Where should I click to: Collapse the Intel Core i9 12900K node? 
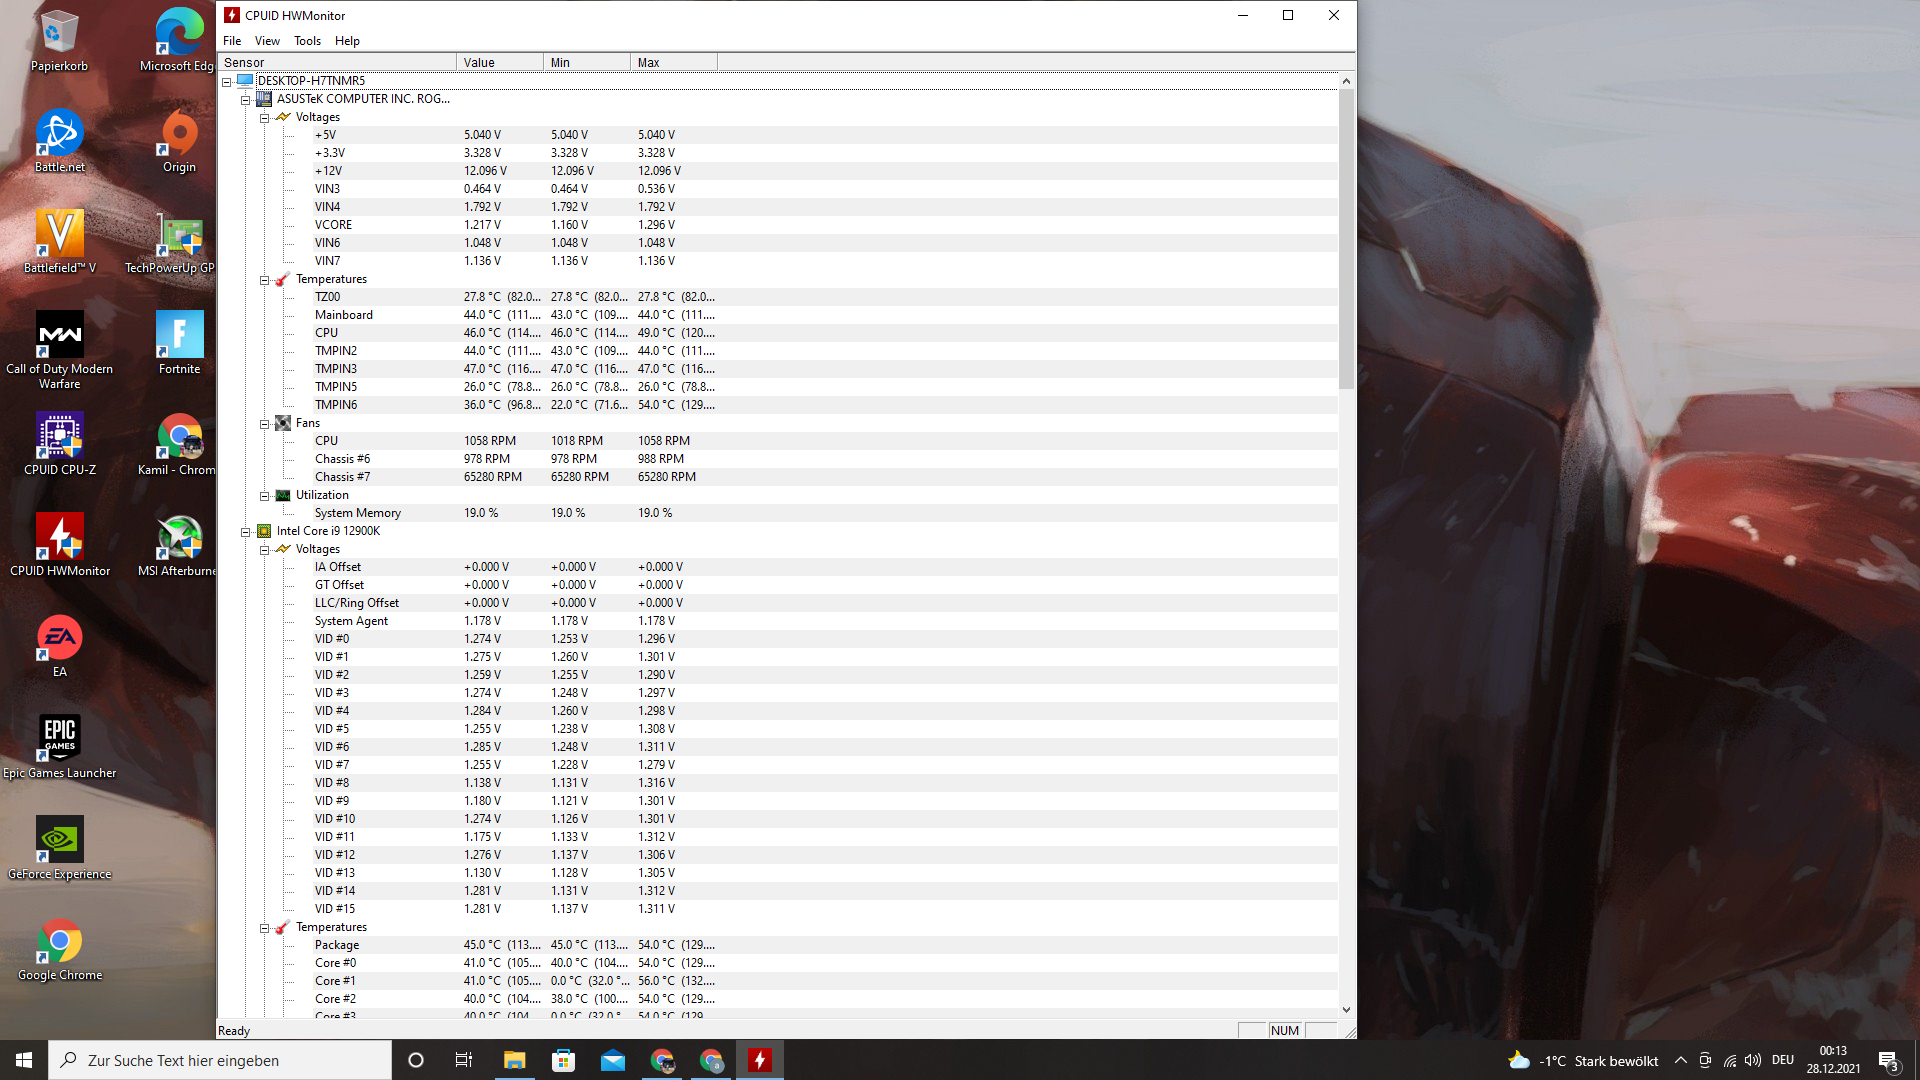pyautogui.click(x=246, y=532)
